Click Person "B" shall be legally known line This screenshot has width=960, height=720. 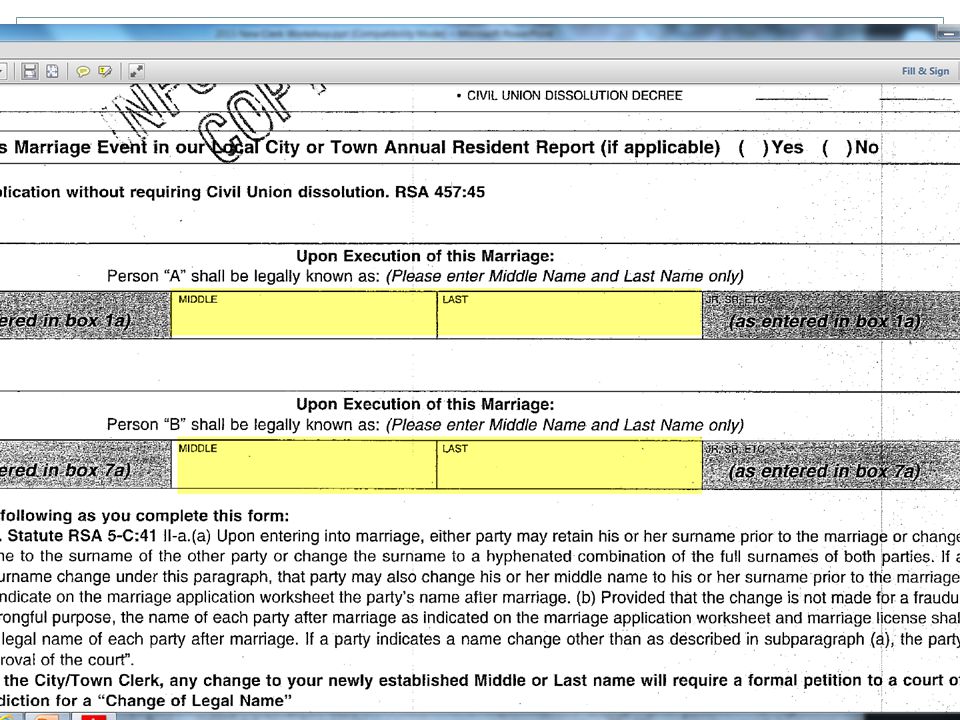tap(425, 425)
